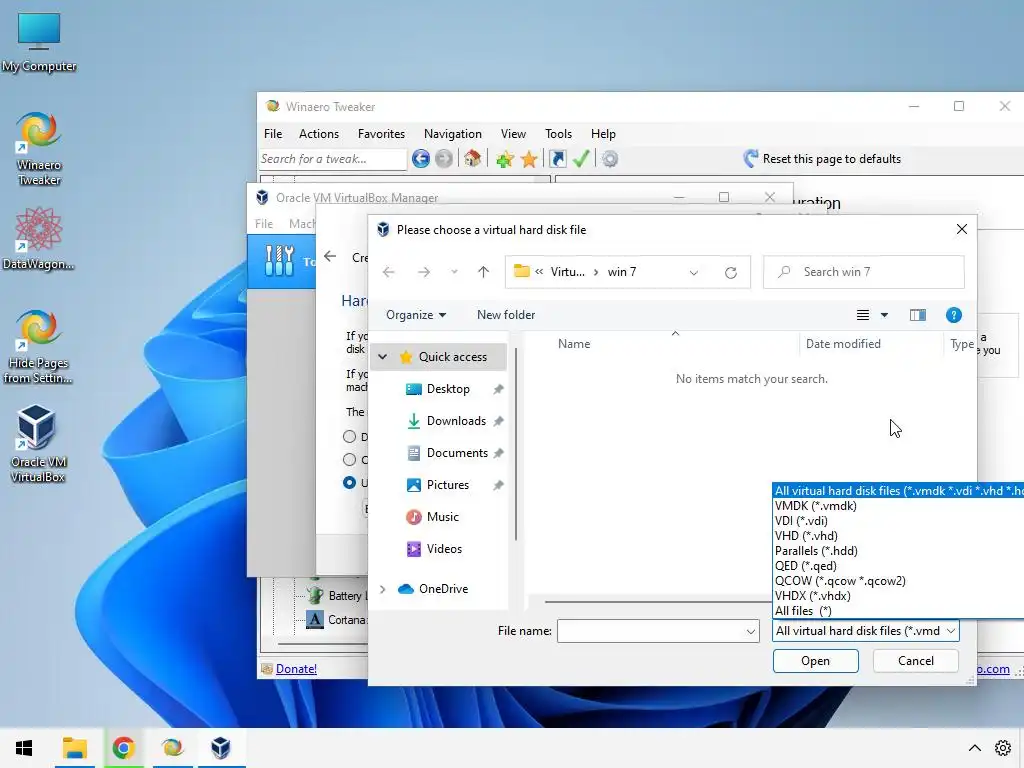This screenshot has width=1024, height=768.
Task: Expand OneDrive tree node
Action: click(x=383, y=589)
